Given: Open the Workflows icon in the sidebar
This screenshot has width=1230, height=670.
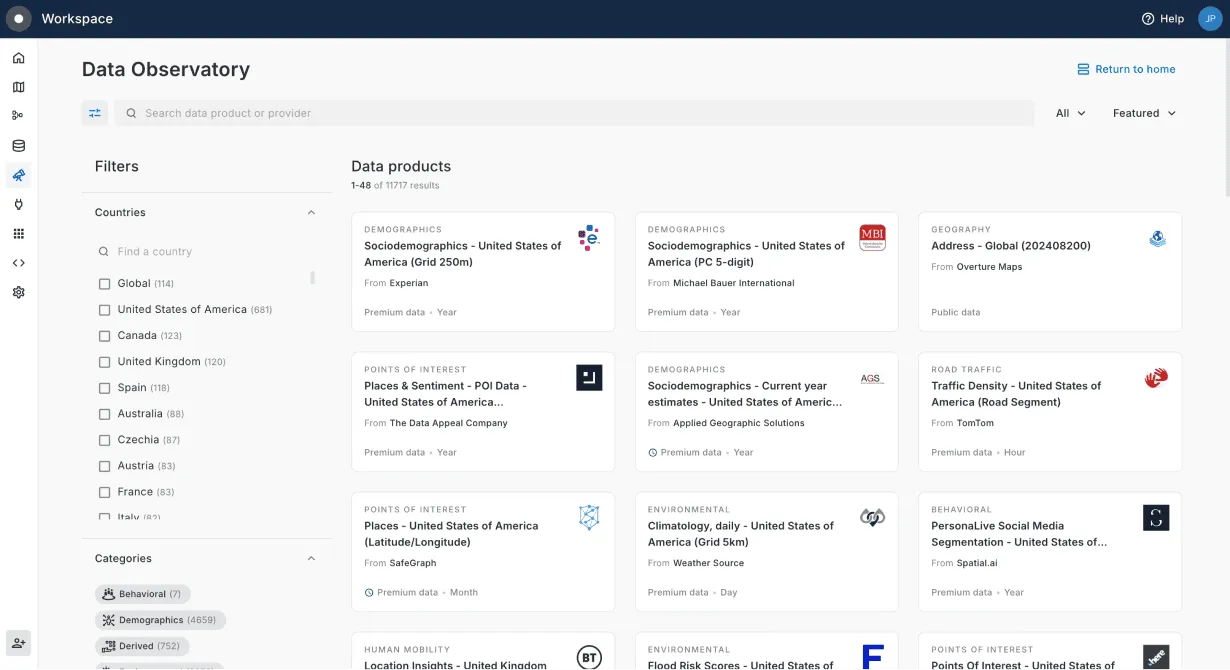Looking at the screenshot, I should (18, 114).
